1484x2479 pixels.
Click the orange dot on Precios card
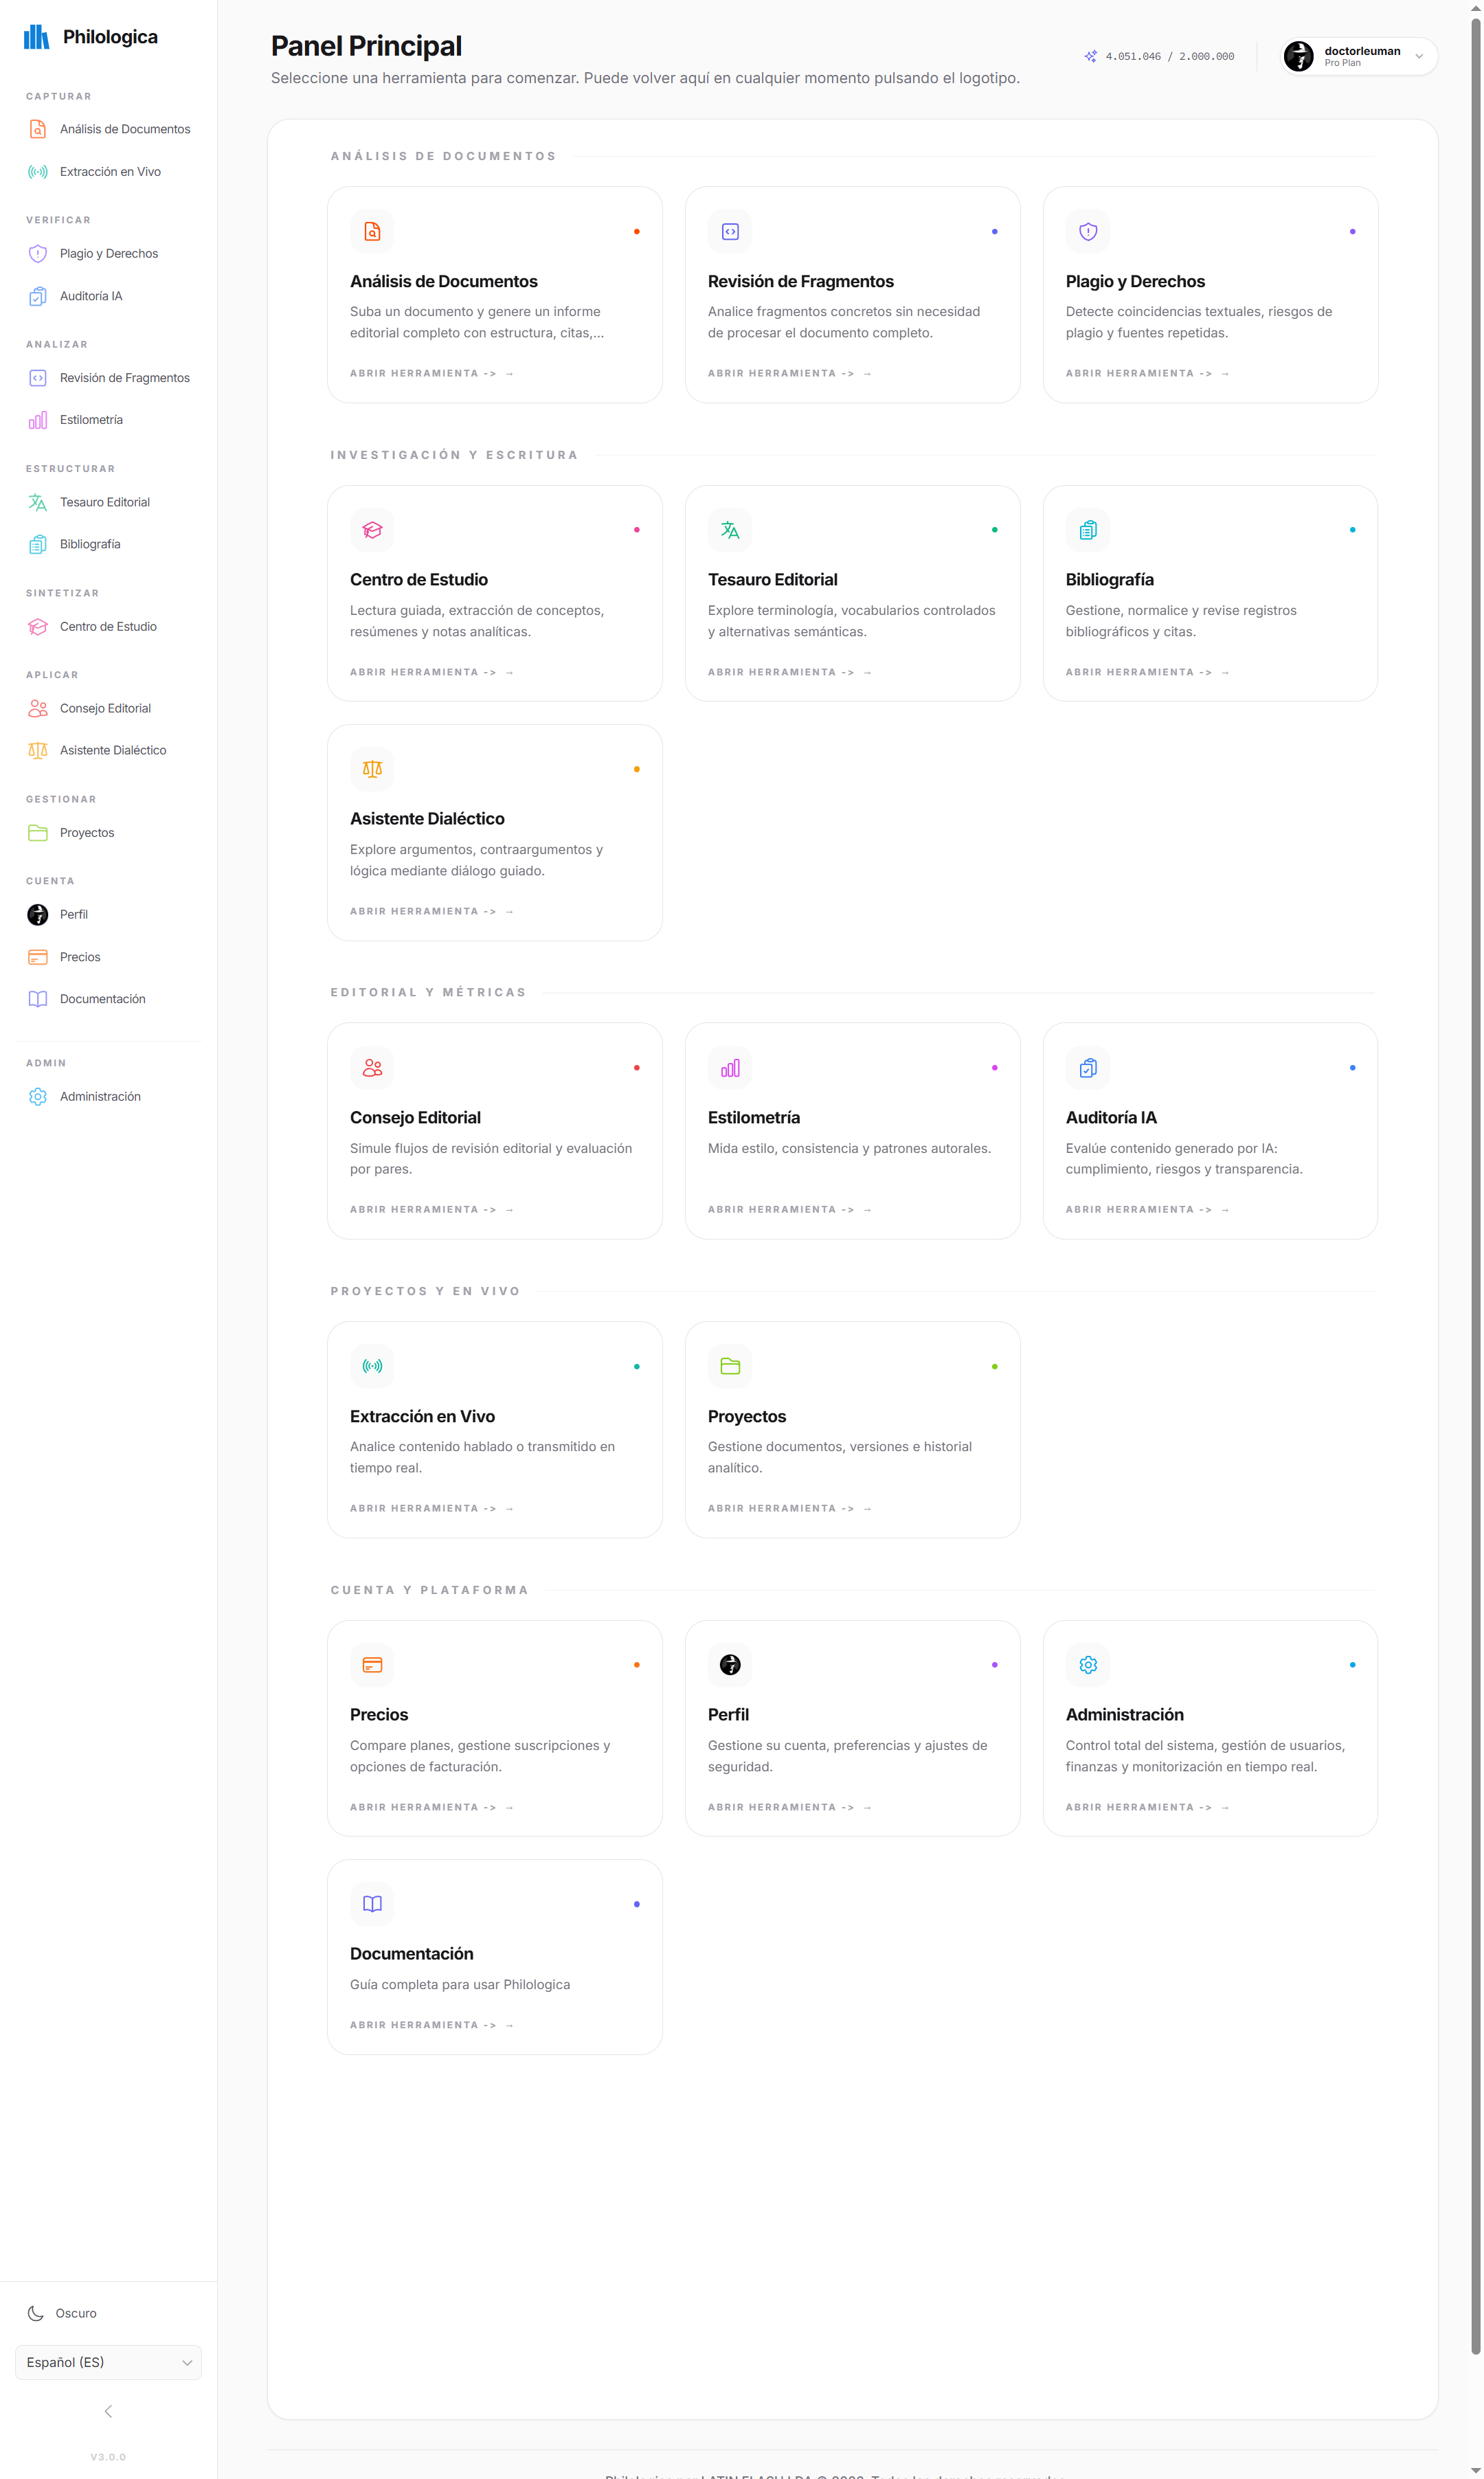(x=637, y=1665)
